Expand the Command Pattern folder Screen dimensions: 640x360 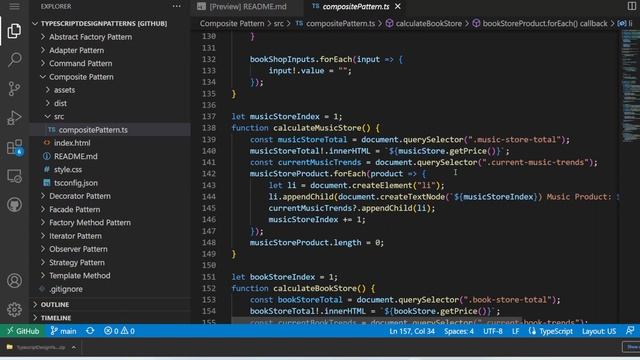coord(80,64)
